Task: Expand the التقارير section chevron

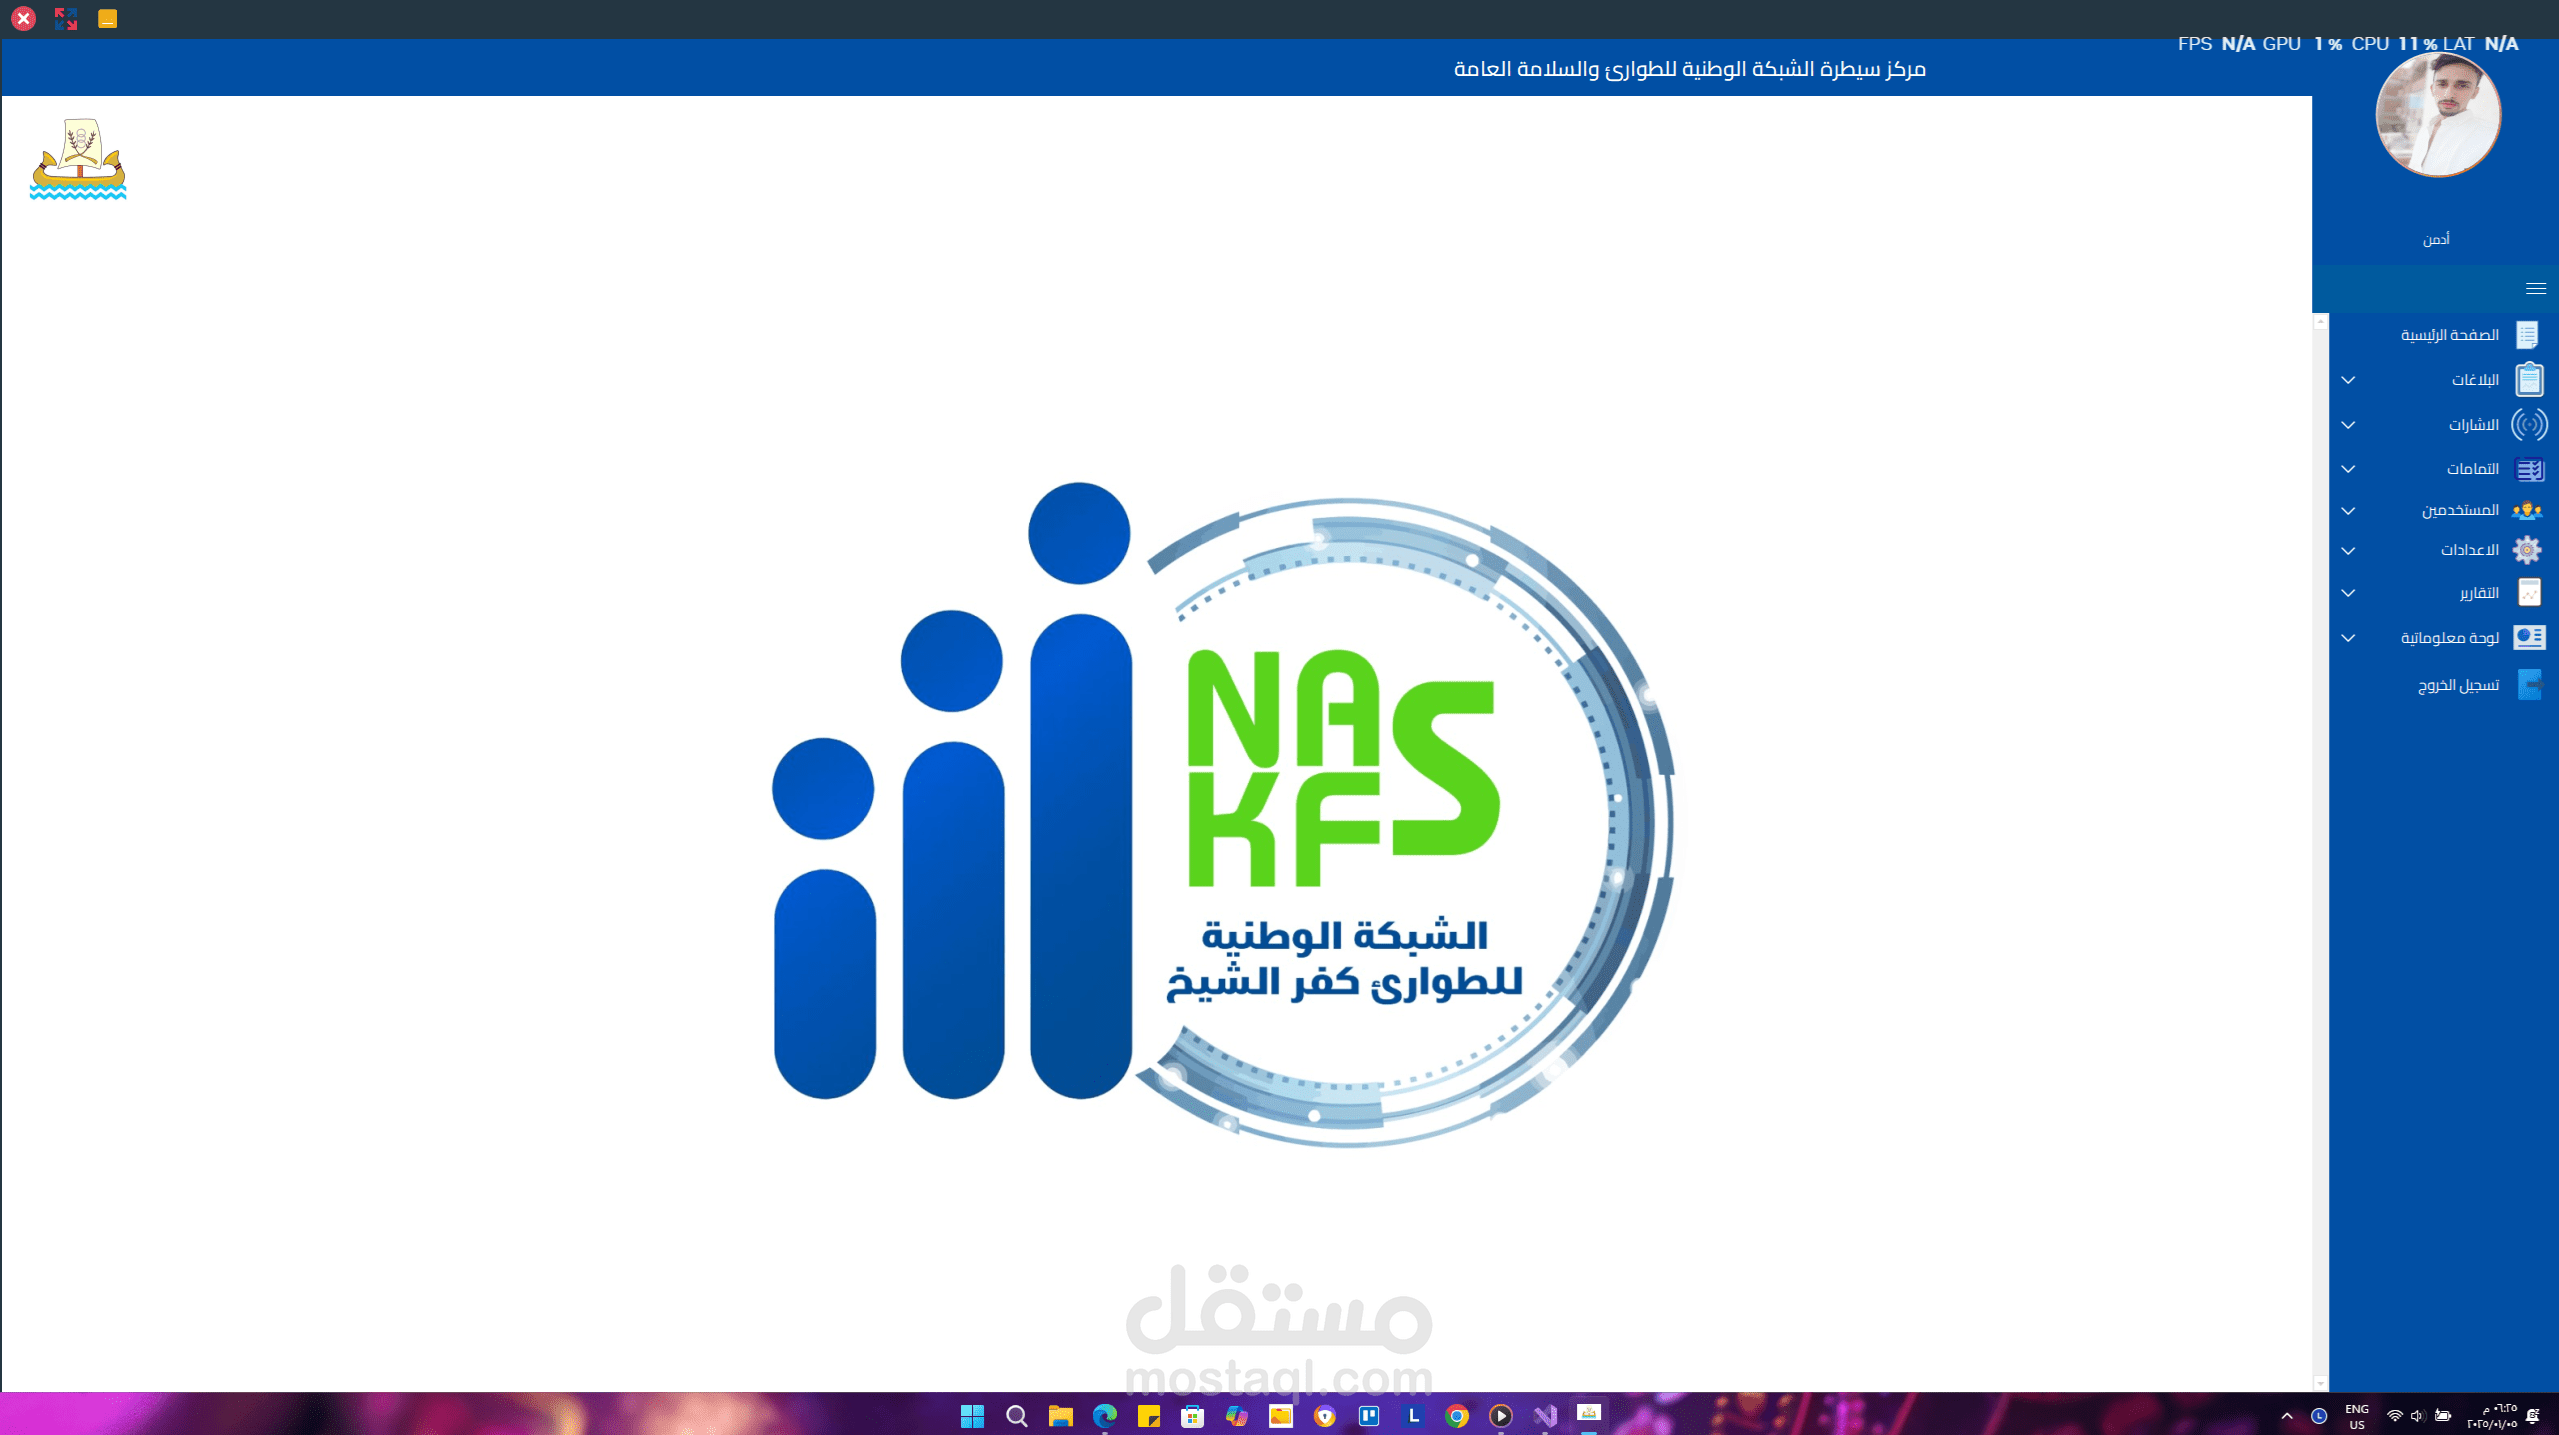Action: [x=2349, y=593]
